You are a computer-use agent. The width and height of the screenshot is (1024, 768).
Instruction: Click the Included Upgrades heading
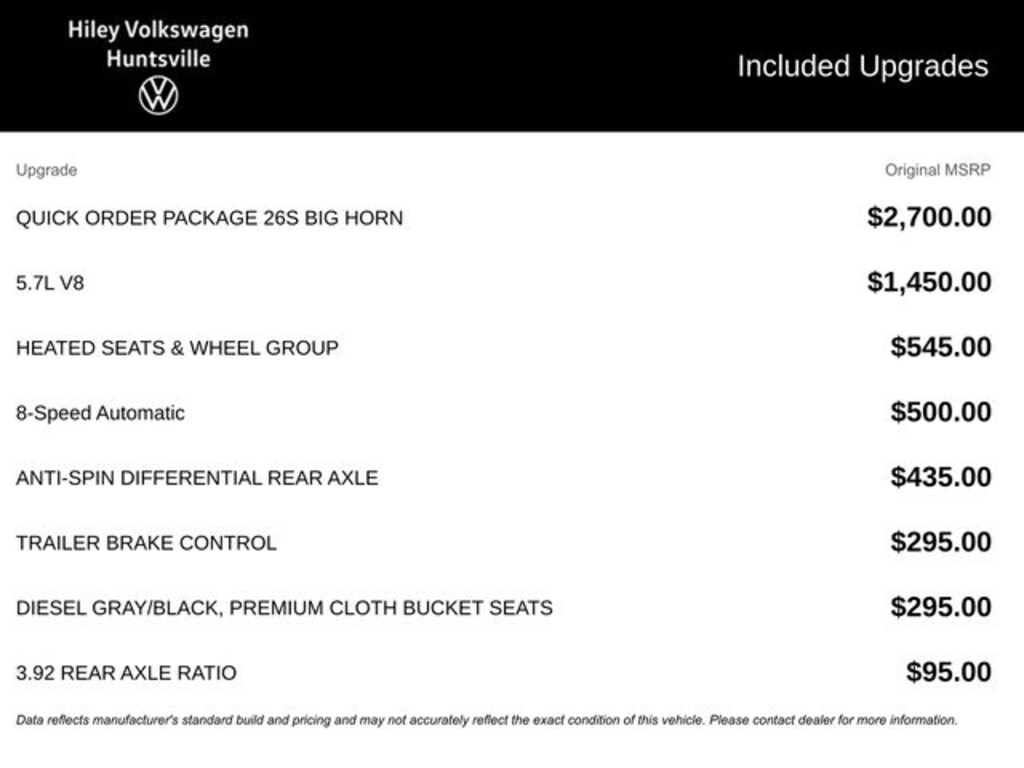click(862, 66)
